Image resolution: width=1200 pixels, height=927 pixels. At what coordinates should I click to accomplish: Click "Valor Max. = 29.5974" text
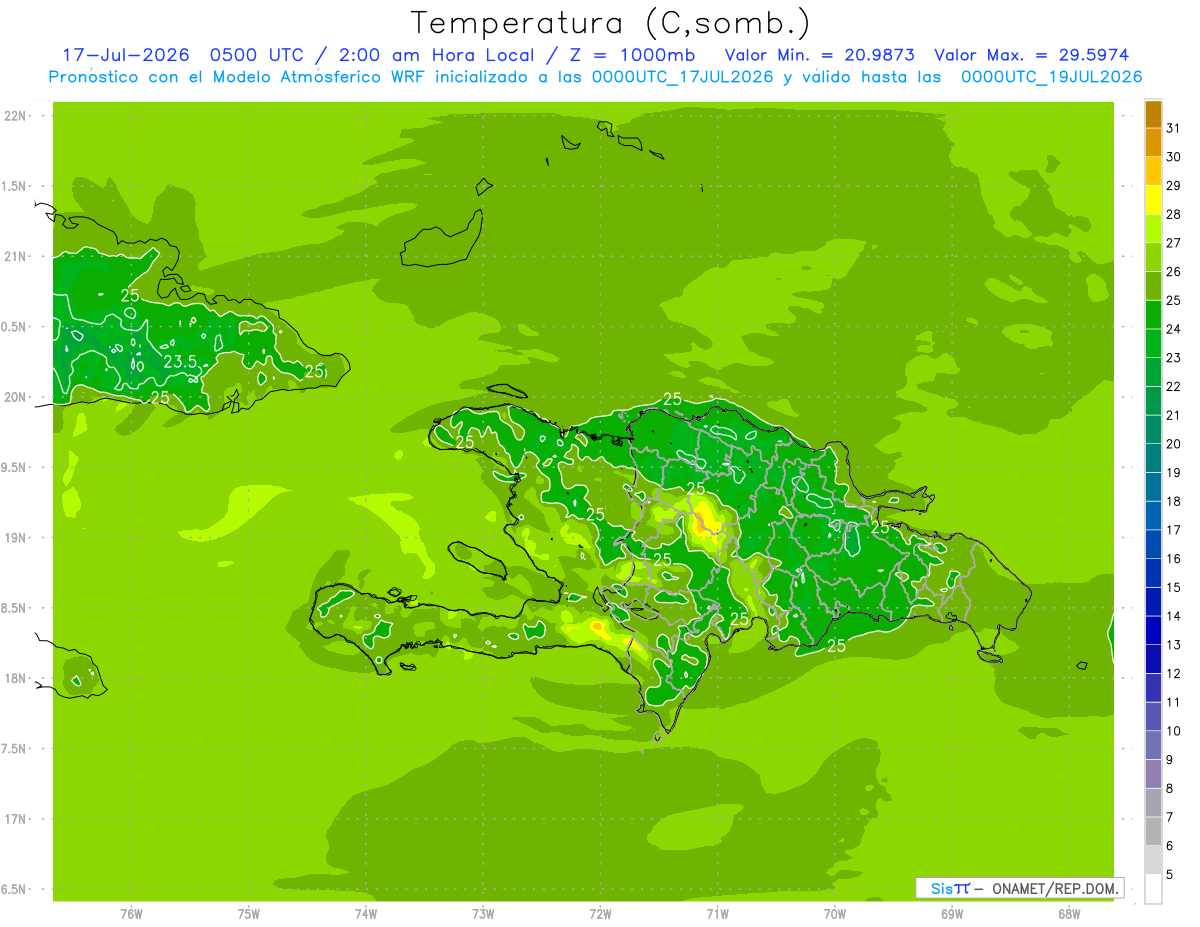tap(1032, 55)
